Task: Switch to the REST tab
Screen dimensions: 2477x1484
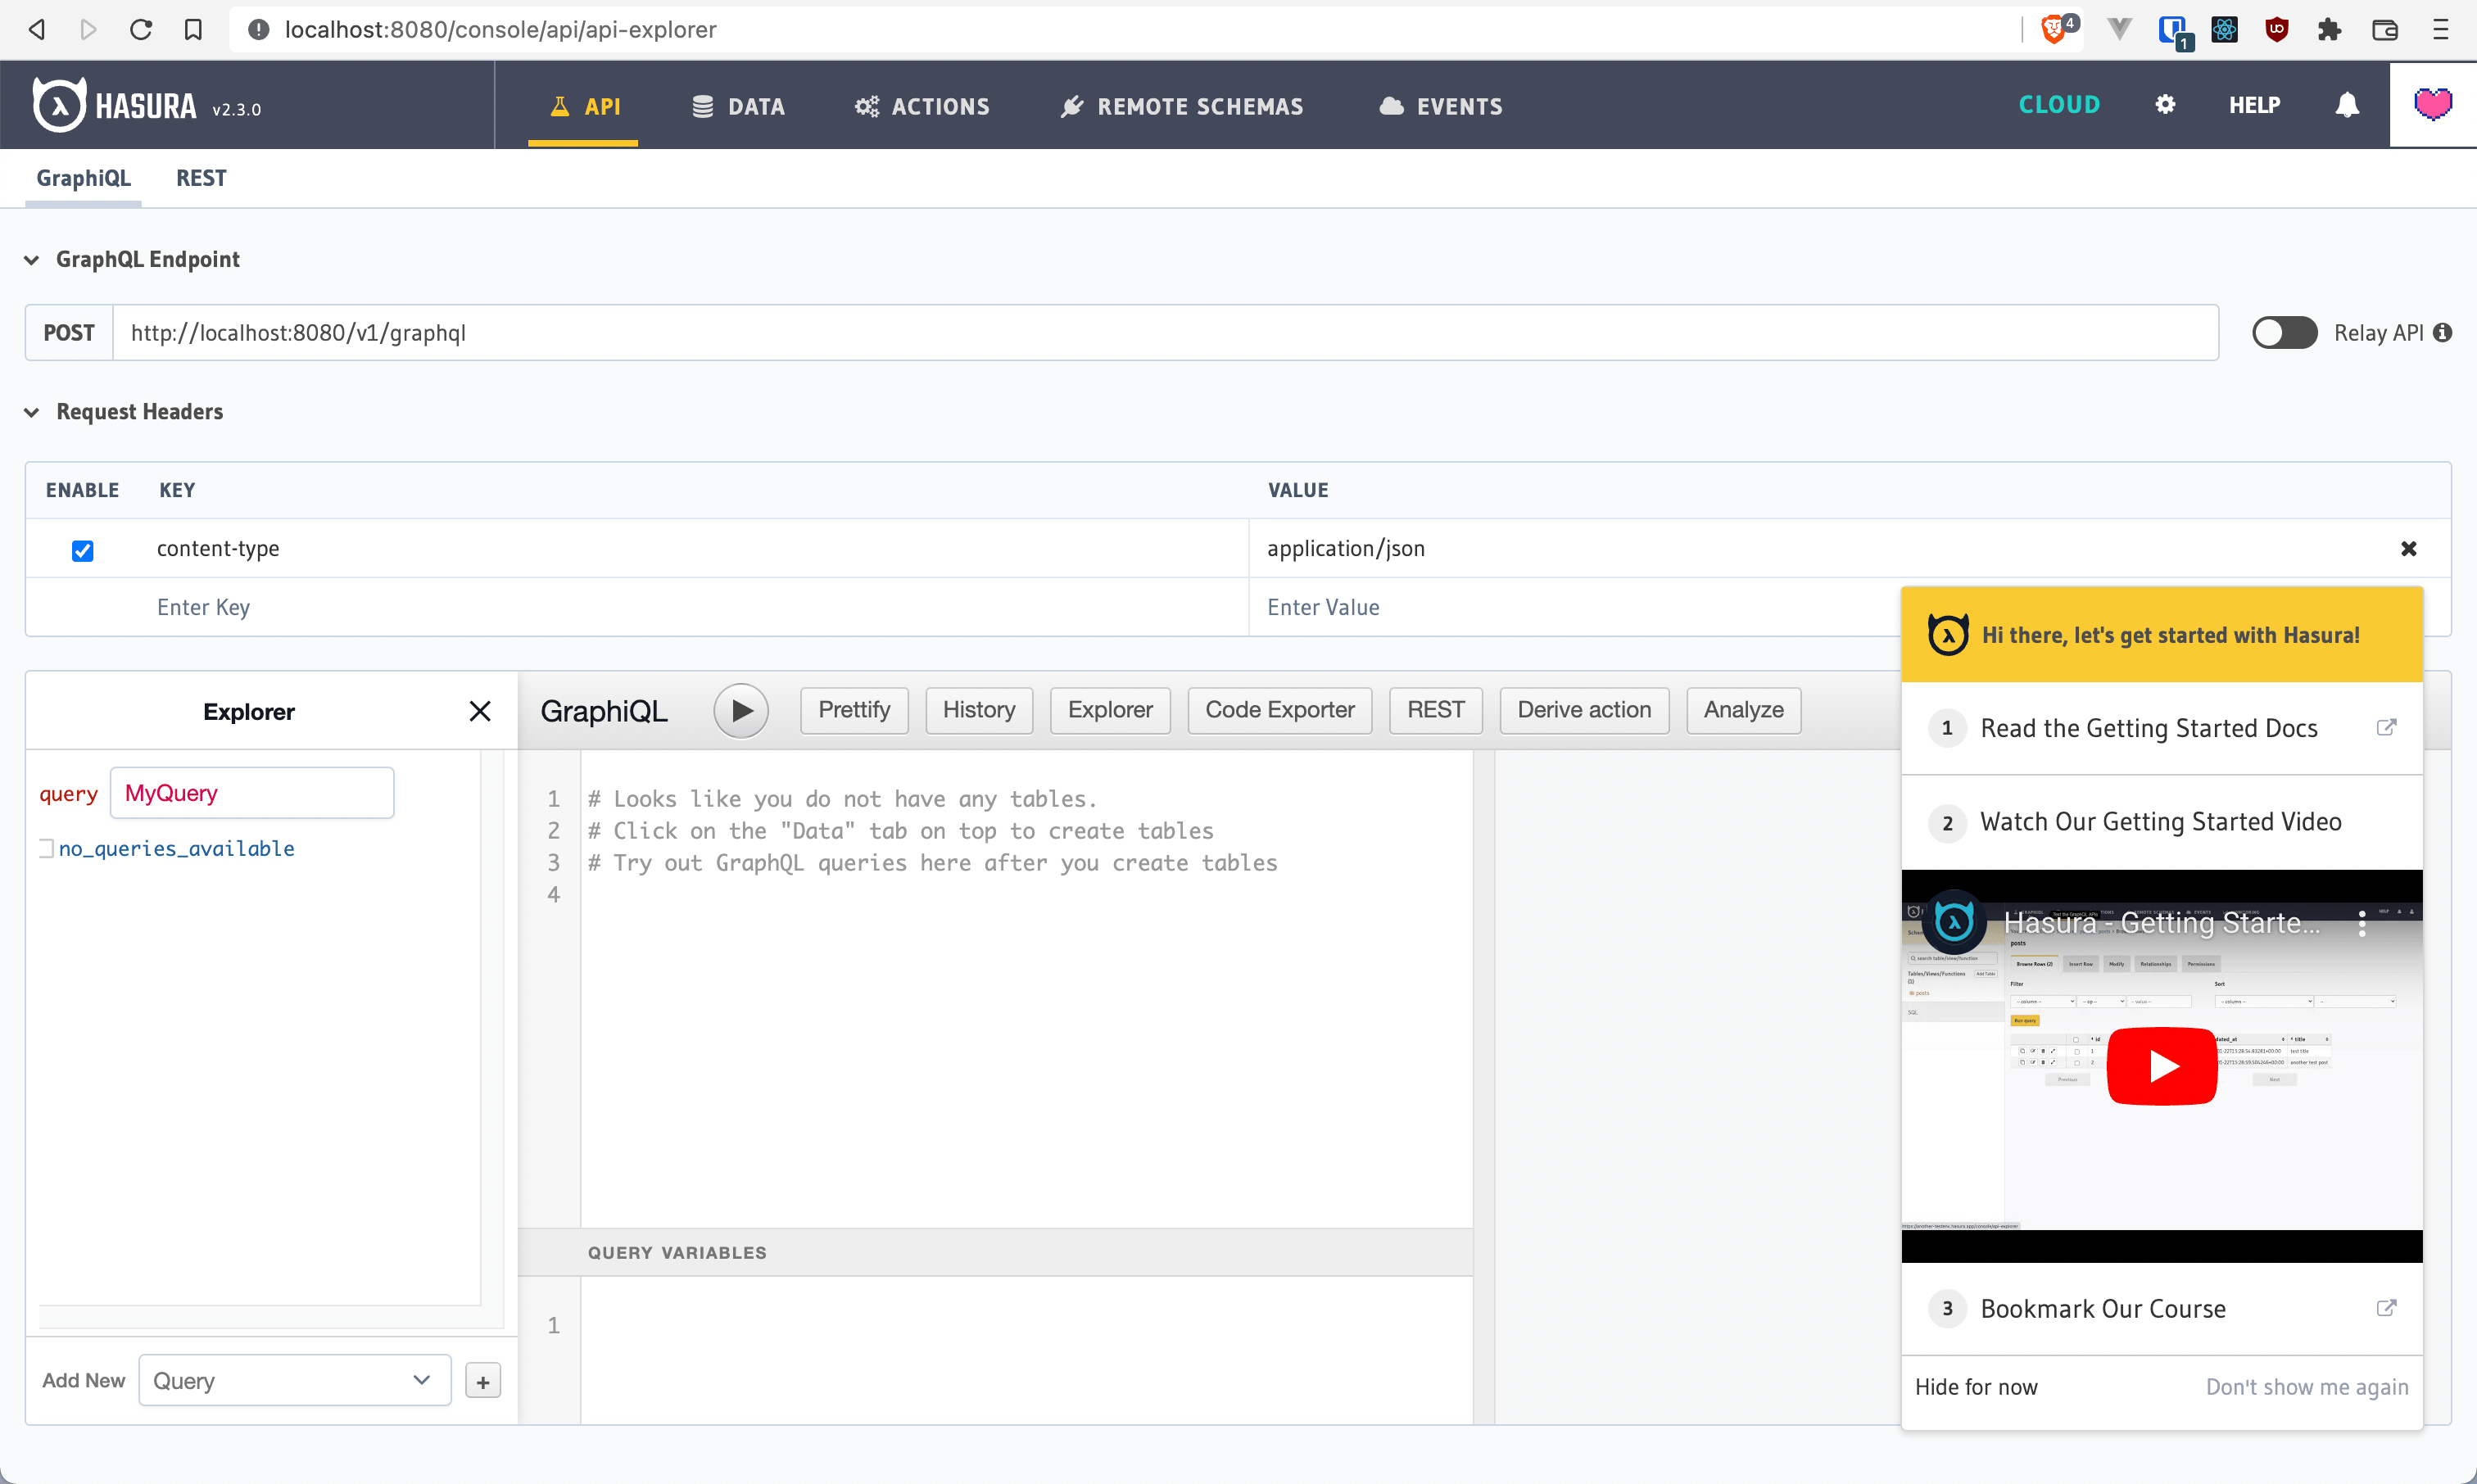Action: click(x=200, y=178)
